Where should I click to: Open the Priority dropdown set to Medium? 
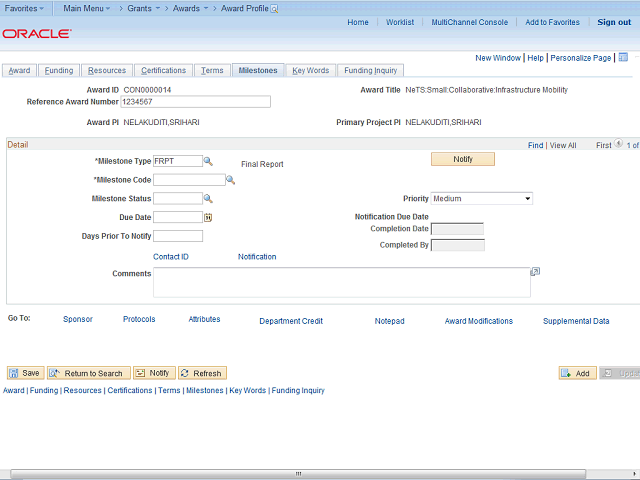(x=482, y=199)
